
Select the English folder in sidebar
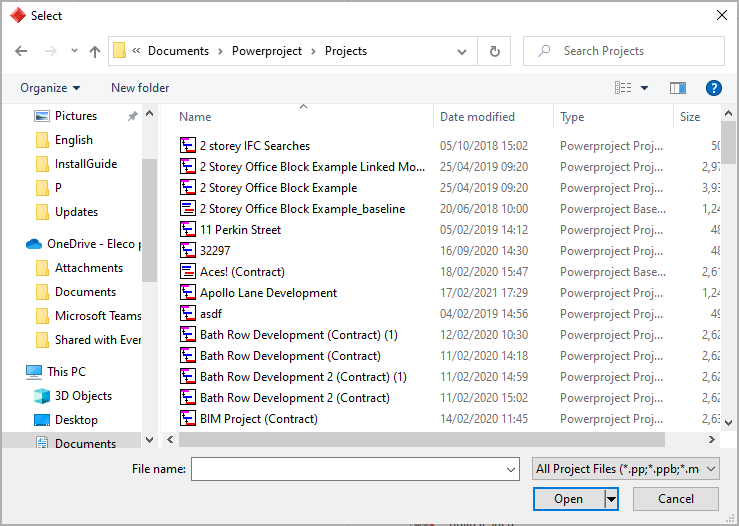pyautogui.click(x=74, y=140)
